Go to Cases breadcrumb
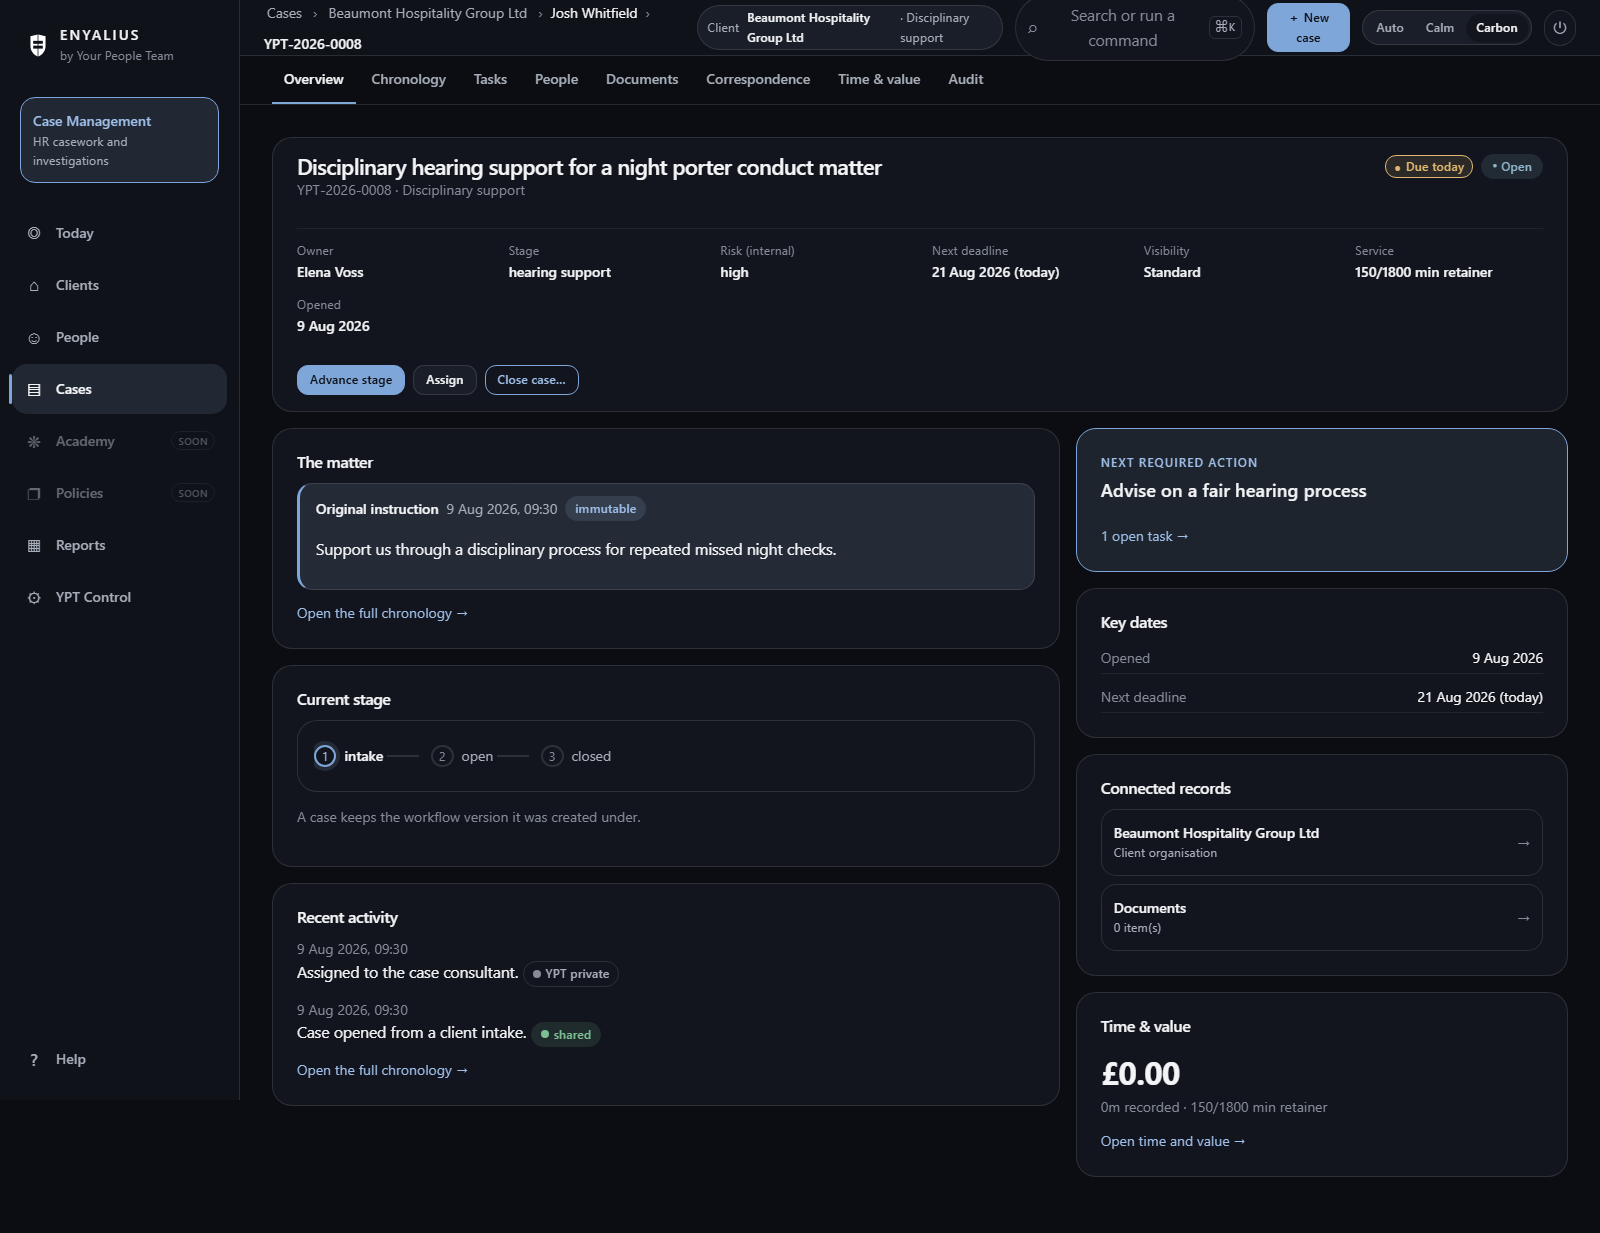This screenshot has height=1233, width=1600. [284, 13]
